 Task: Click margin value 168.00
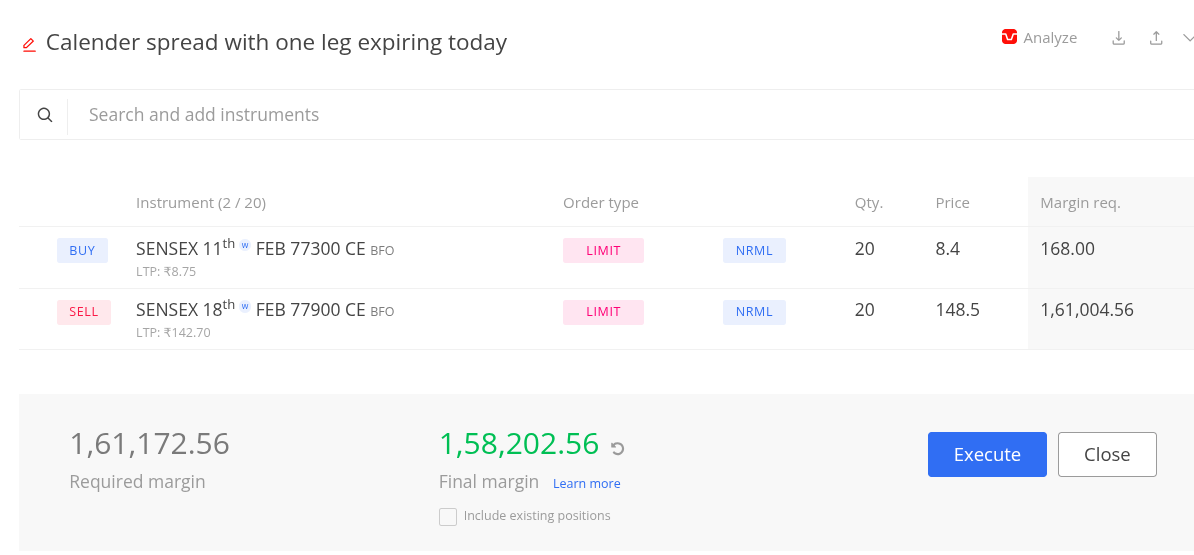coord(1068,248)
